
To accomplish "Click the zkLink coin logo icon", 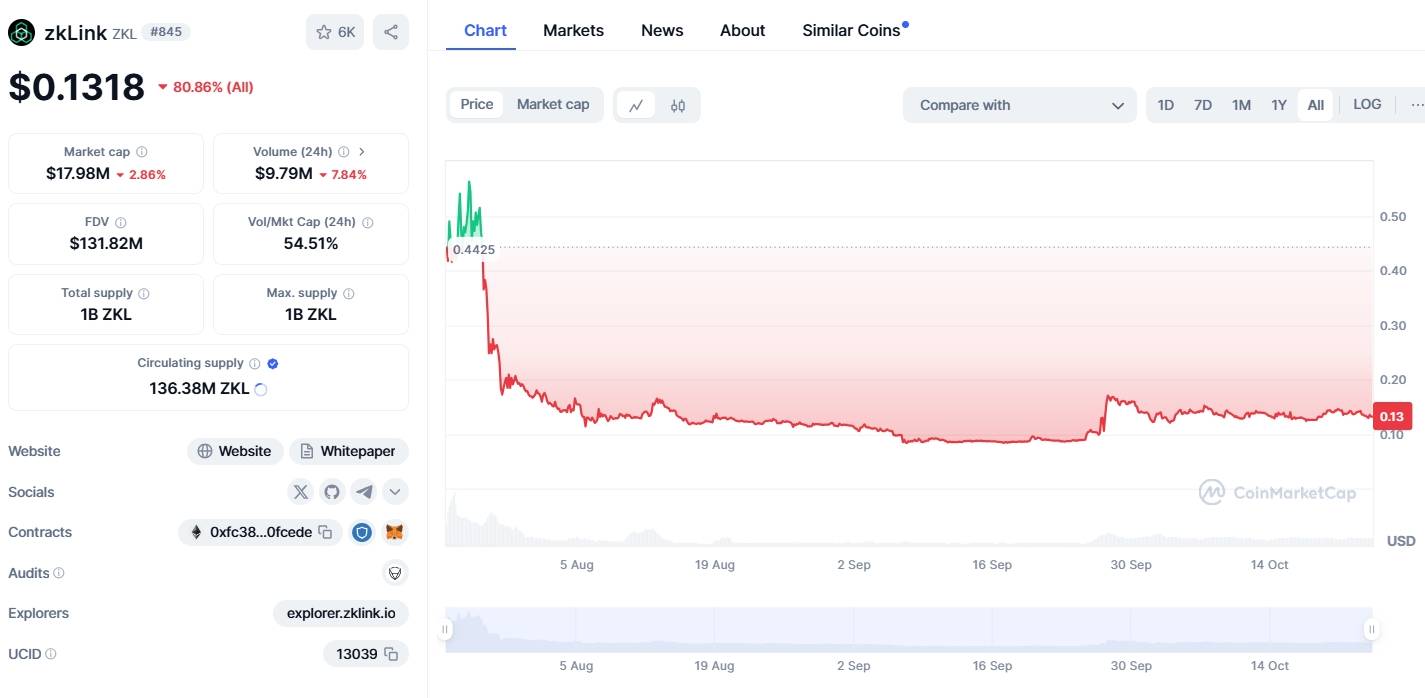I will pos(21,33).
